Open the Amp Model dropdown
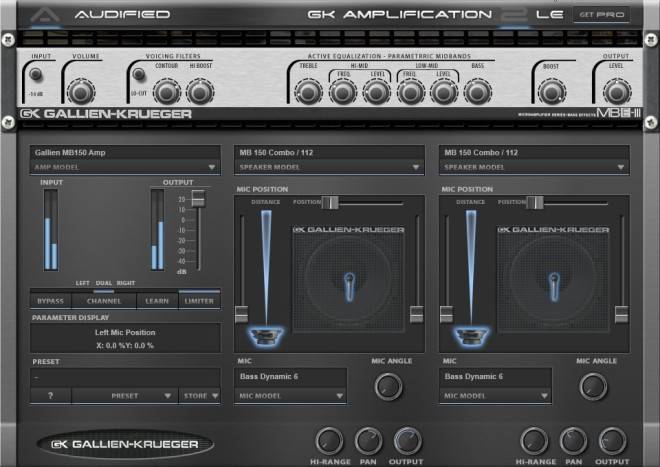Image resolution: width=660 pixels, height=467 pixels. [125, 168]
